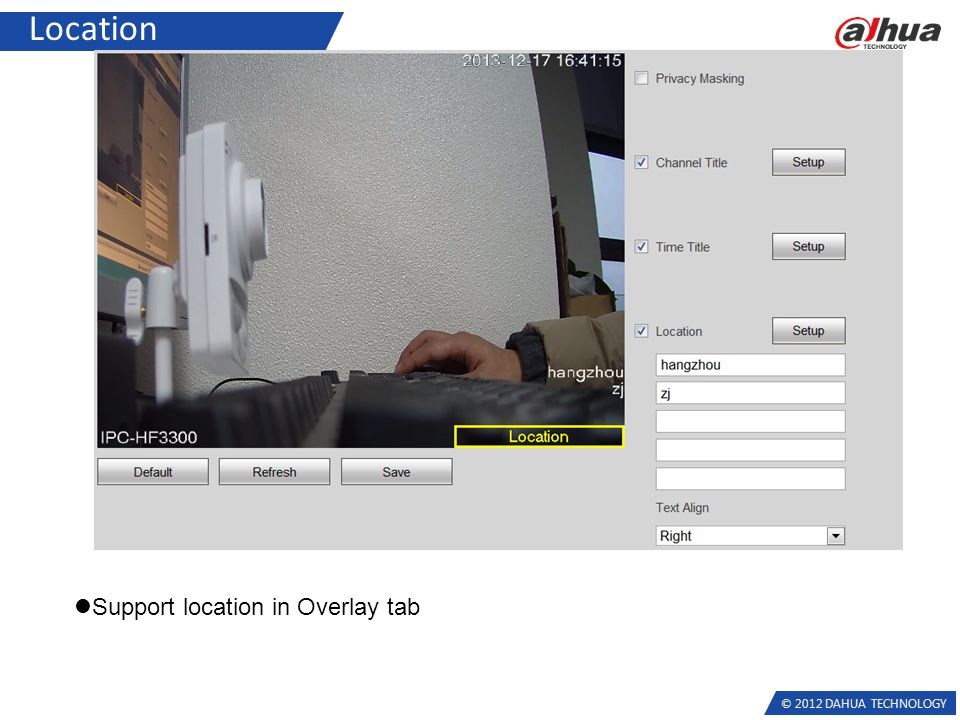Click the third empty location text field
Image resolution: width=960 pixels, height=720 pixels.
coord(750,421)
